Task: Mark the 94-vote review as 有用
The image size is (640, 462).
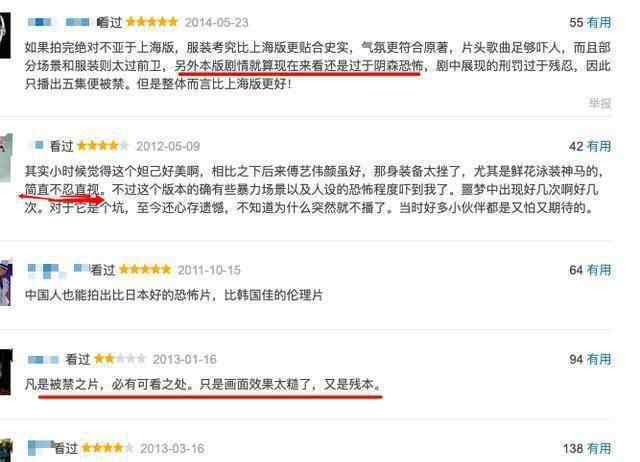Action: (599, 359)
